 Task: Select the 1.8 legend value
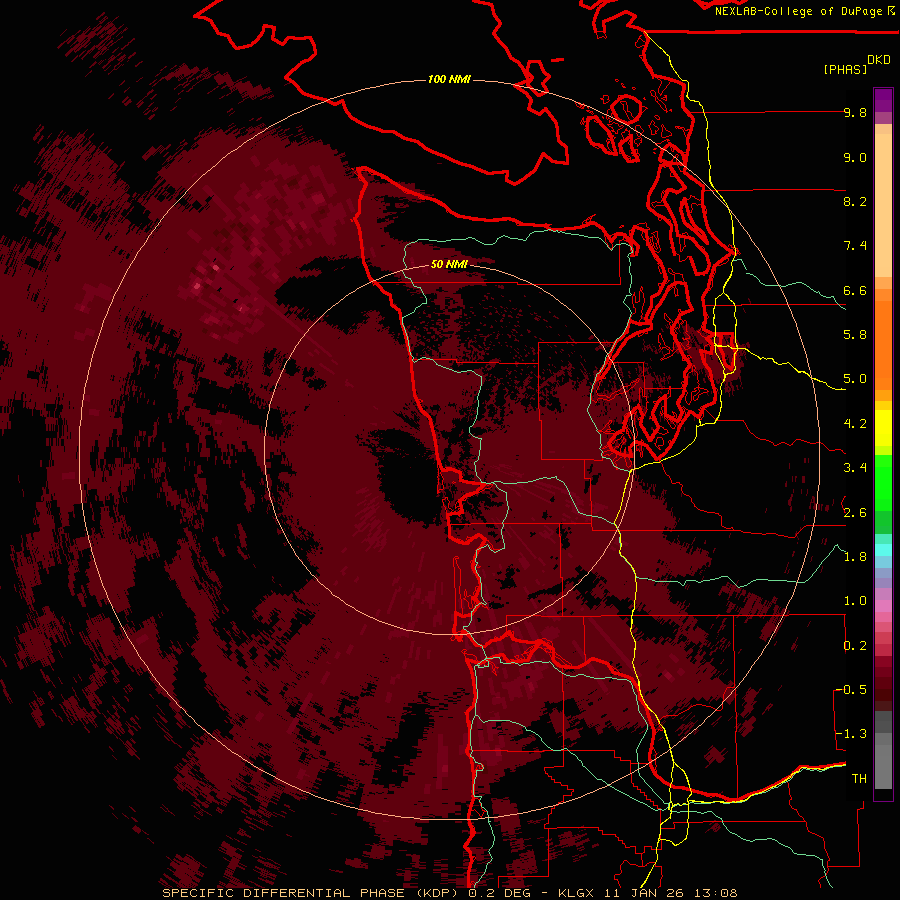[855, 557]
